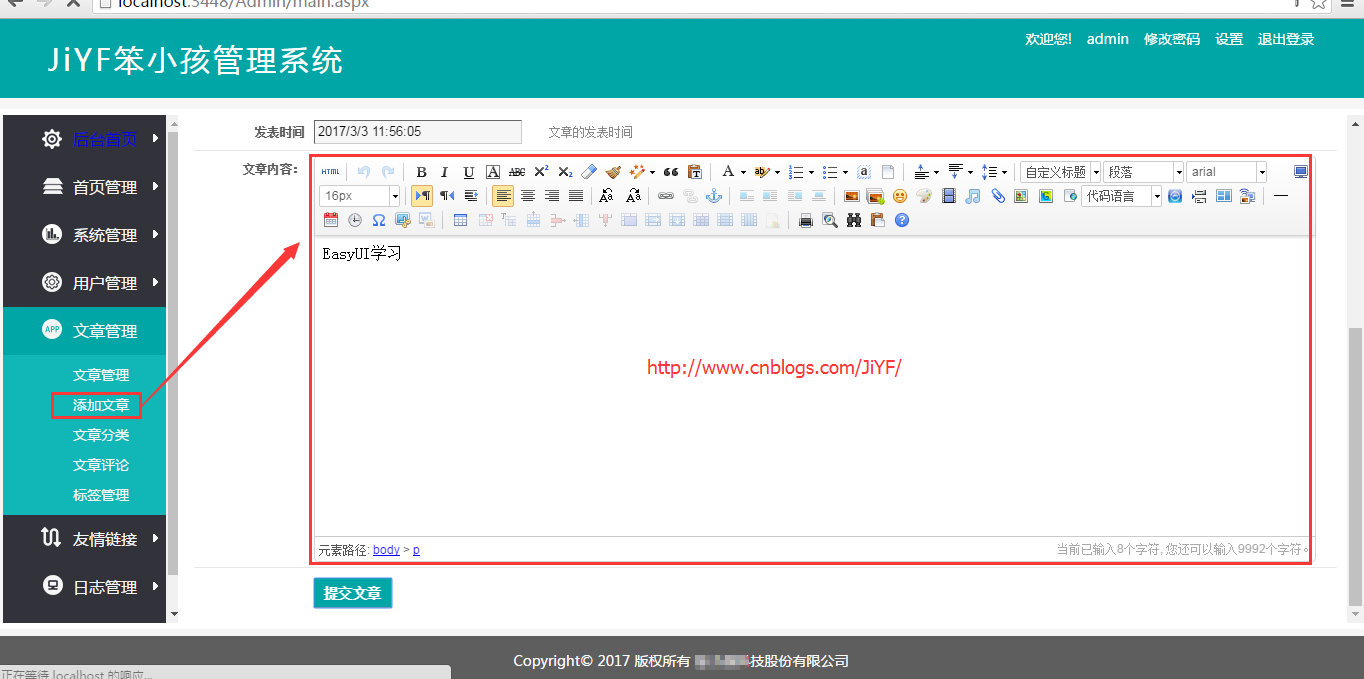Open the 添加文章 submenu item
Image resolution: width=1364 pixels, height=679 pixels.
[101, 405]
